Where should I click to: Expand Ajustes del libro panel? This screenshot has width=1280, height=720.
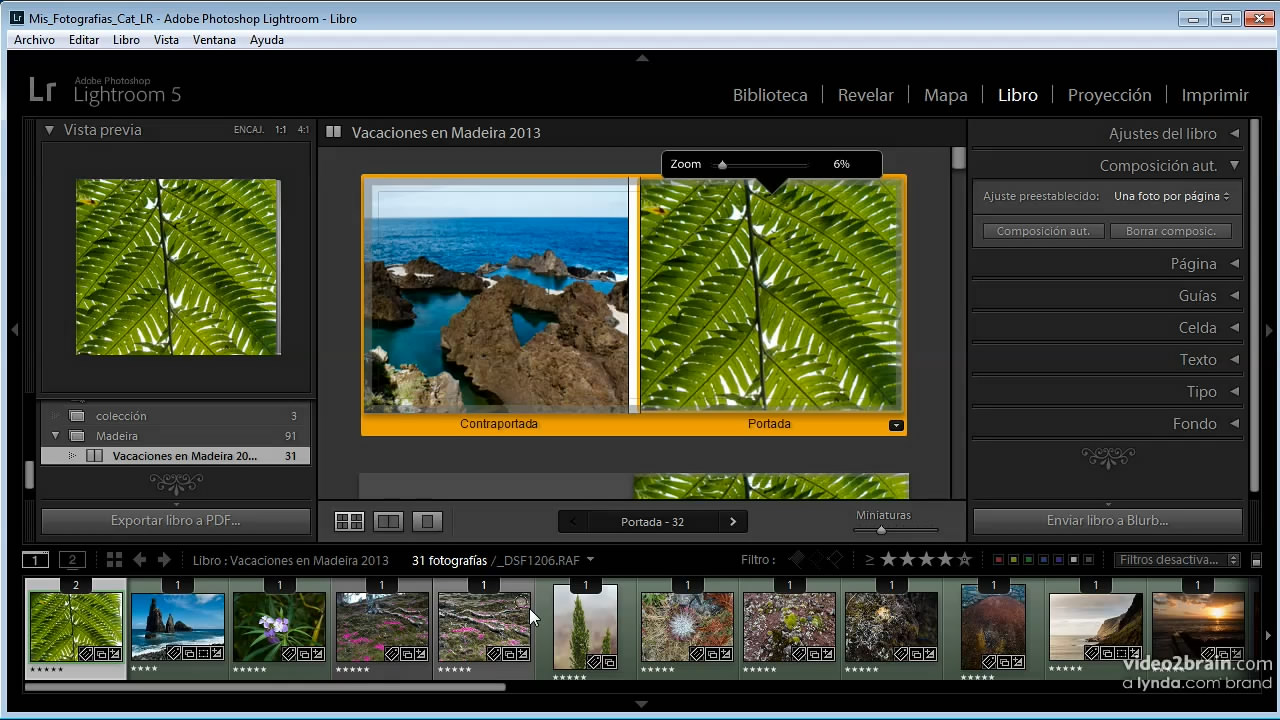coord(1235,133)
